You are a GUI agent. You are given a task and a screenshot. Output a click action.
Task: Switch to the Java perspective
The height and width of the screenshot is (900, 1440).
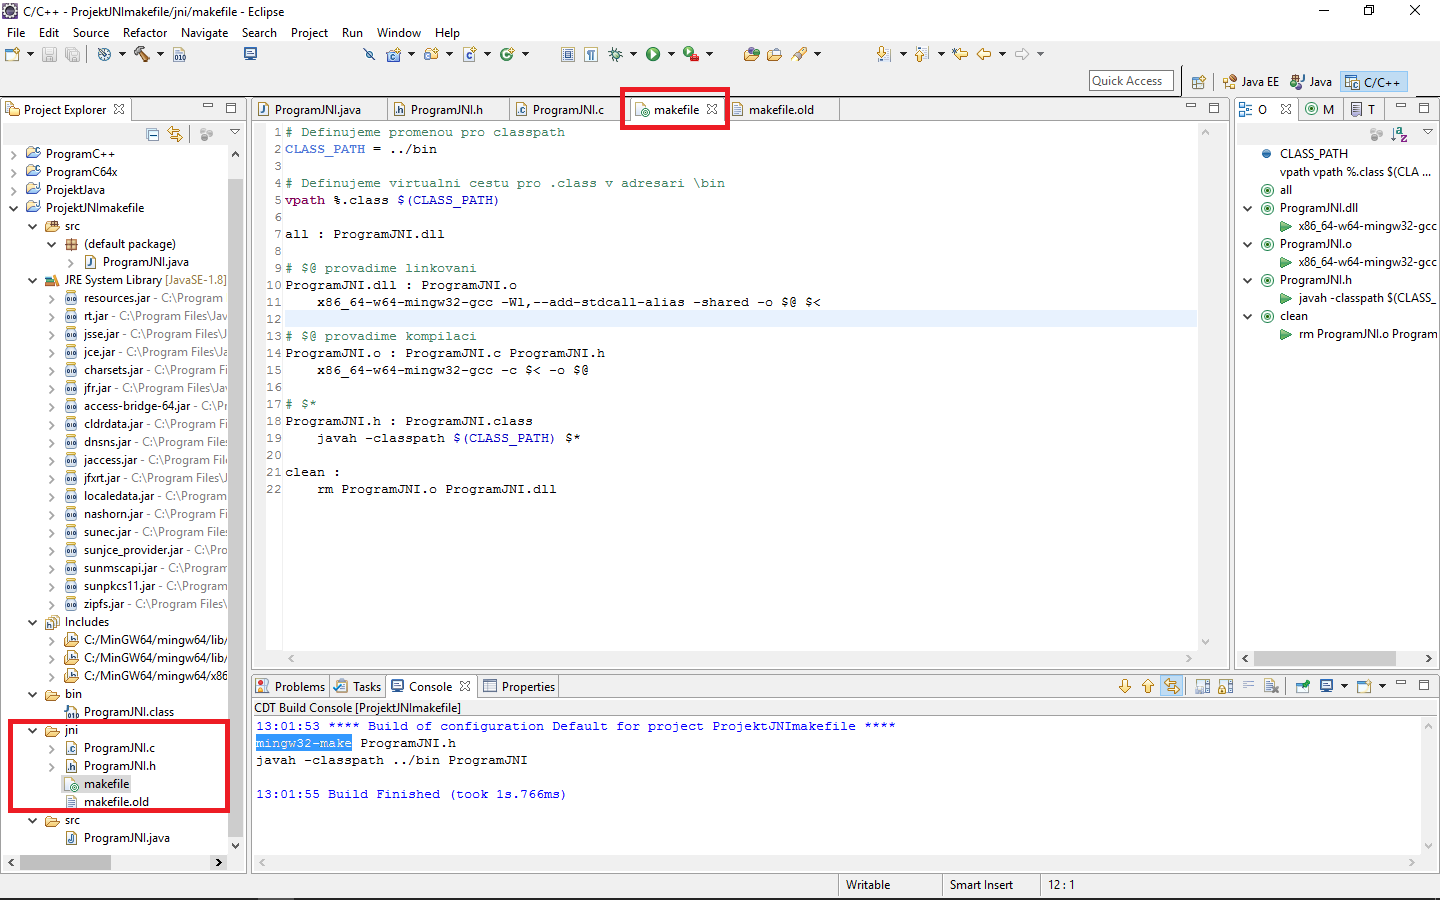click(1311, 81)
